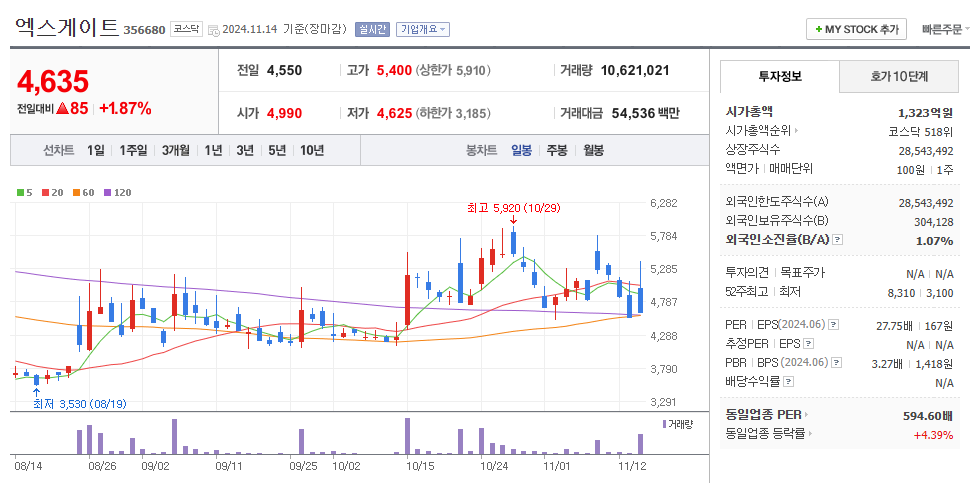Click help icon next to 추정PER EPS

coord(808,344)
